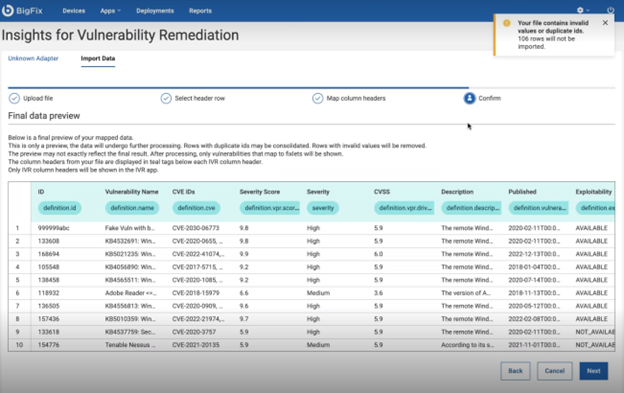The height and width of the screenshot is (393, 624).
Task: Click the BigFix logo icon
Action: click(8, 11)
